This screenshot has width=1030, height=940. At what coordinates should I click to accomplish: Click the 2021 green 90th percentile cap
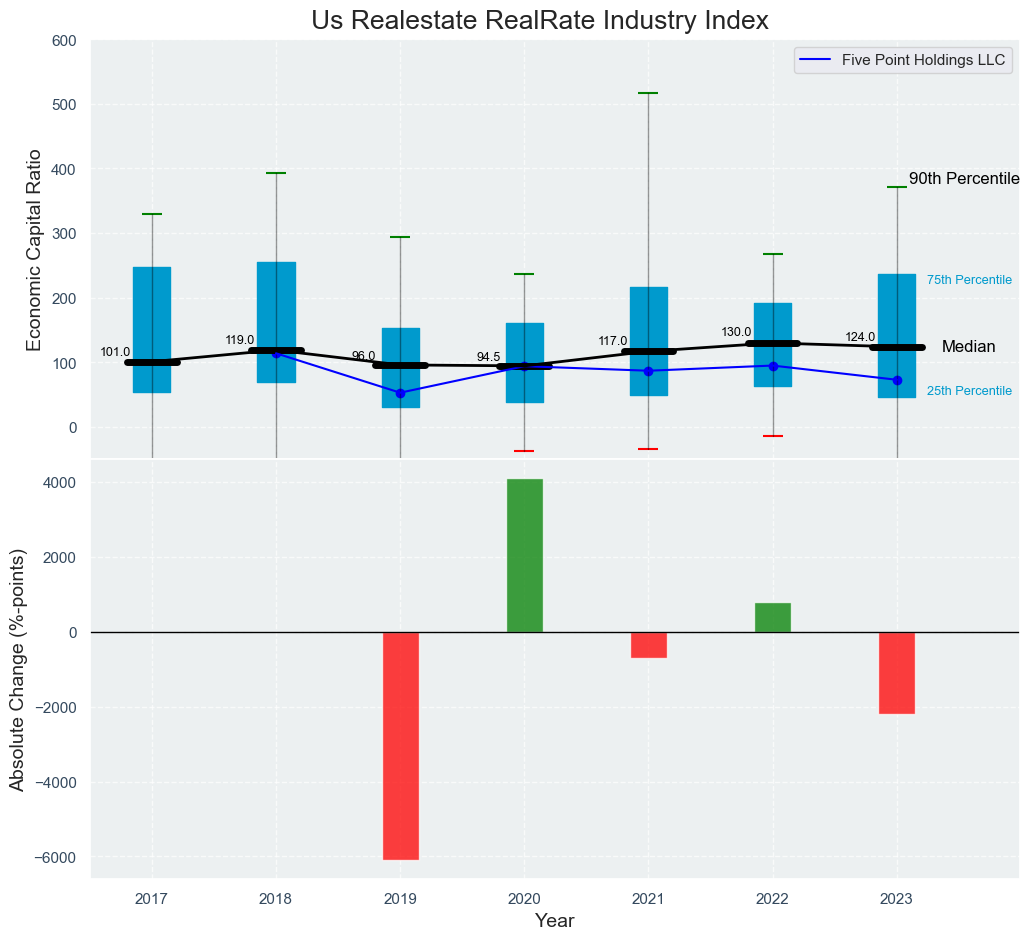click(648, 93)
